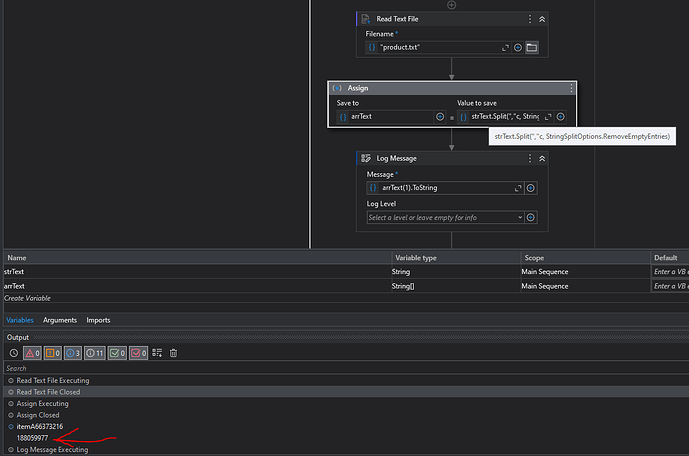This screenshot has height=456, width=689.
Task: Click Default value field for strText
Action: tap(670, 272)
